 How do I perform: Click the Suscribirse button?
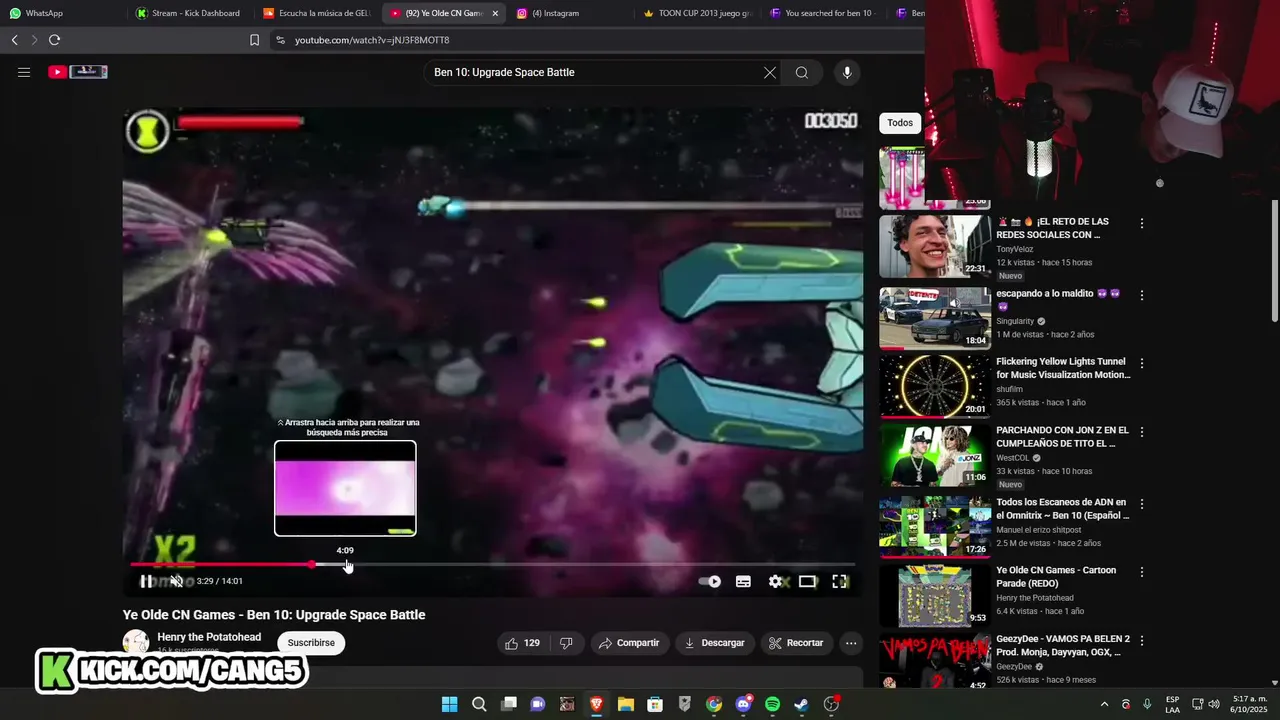tap(311, 643)
